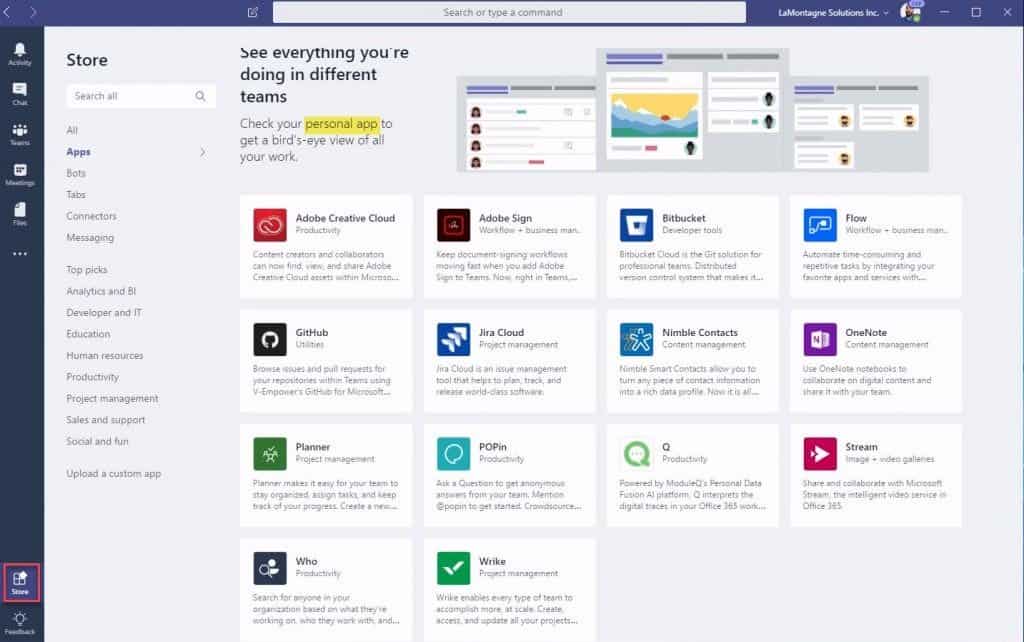Screen dimensions: 1024x642
Task: Open the LaMontagne Solutions Inc. organization dropdown
Action: point(829,12)
